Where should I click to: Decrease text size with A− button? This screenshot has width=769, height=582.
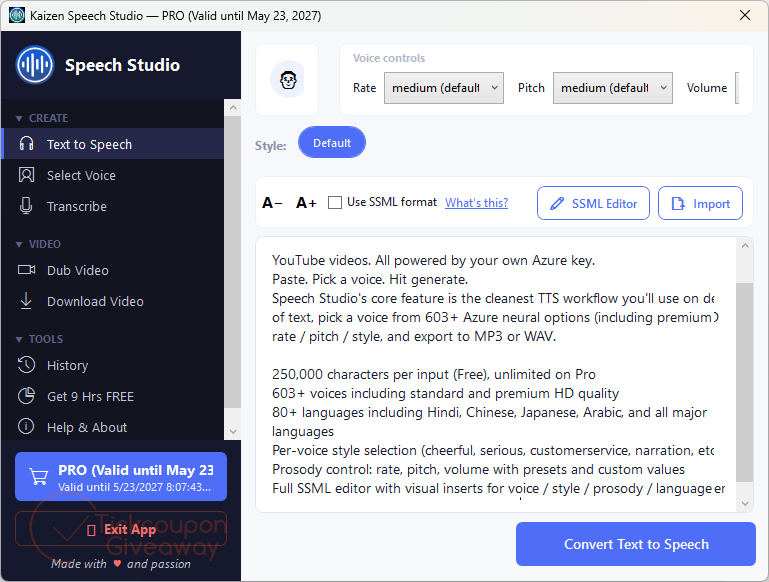coord(272,202)
